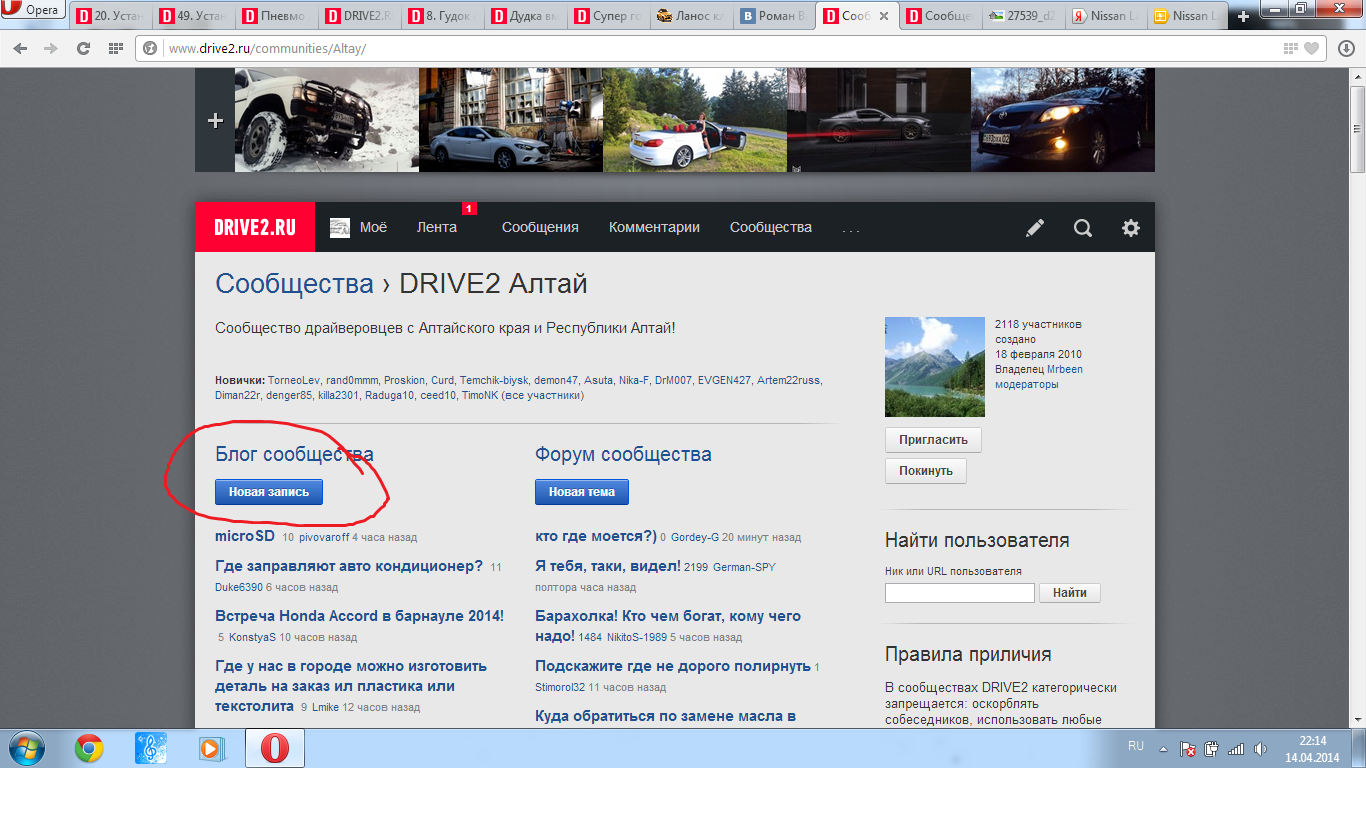1366x830 pixels.
Task: Expand the three-dots more menu in navbar
Action: pyautogui.click(x=851, y=228)
